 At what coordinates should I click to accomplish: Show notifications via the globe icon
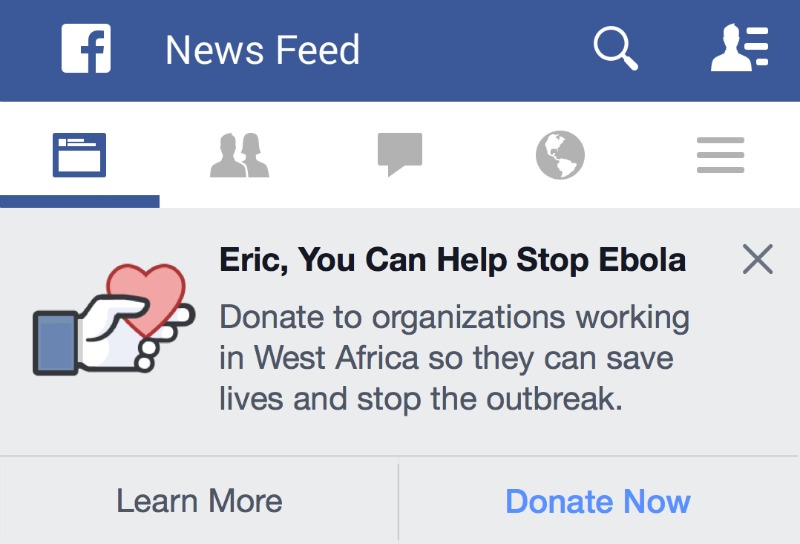pos(560,155)
